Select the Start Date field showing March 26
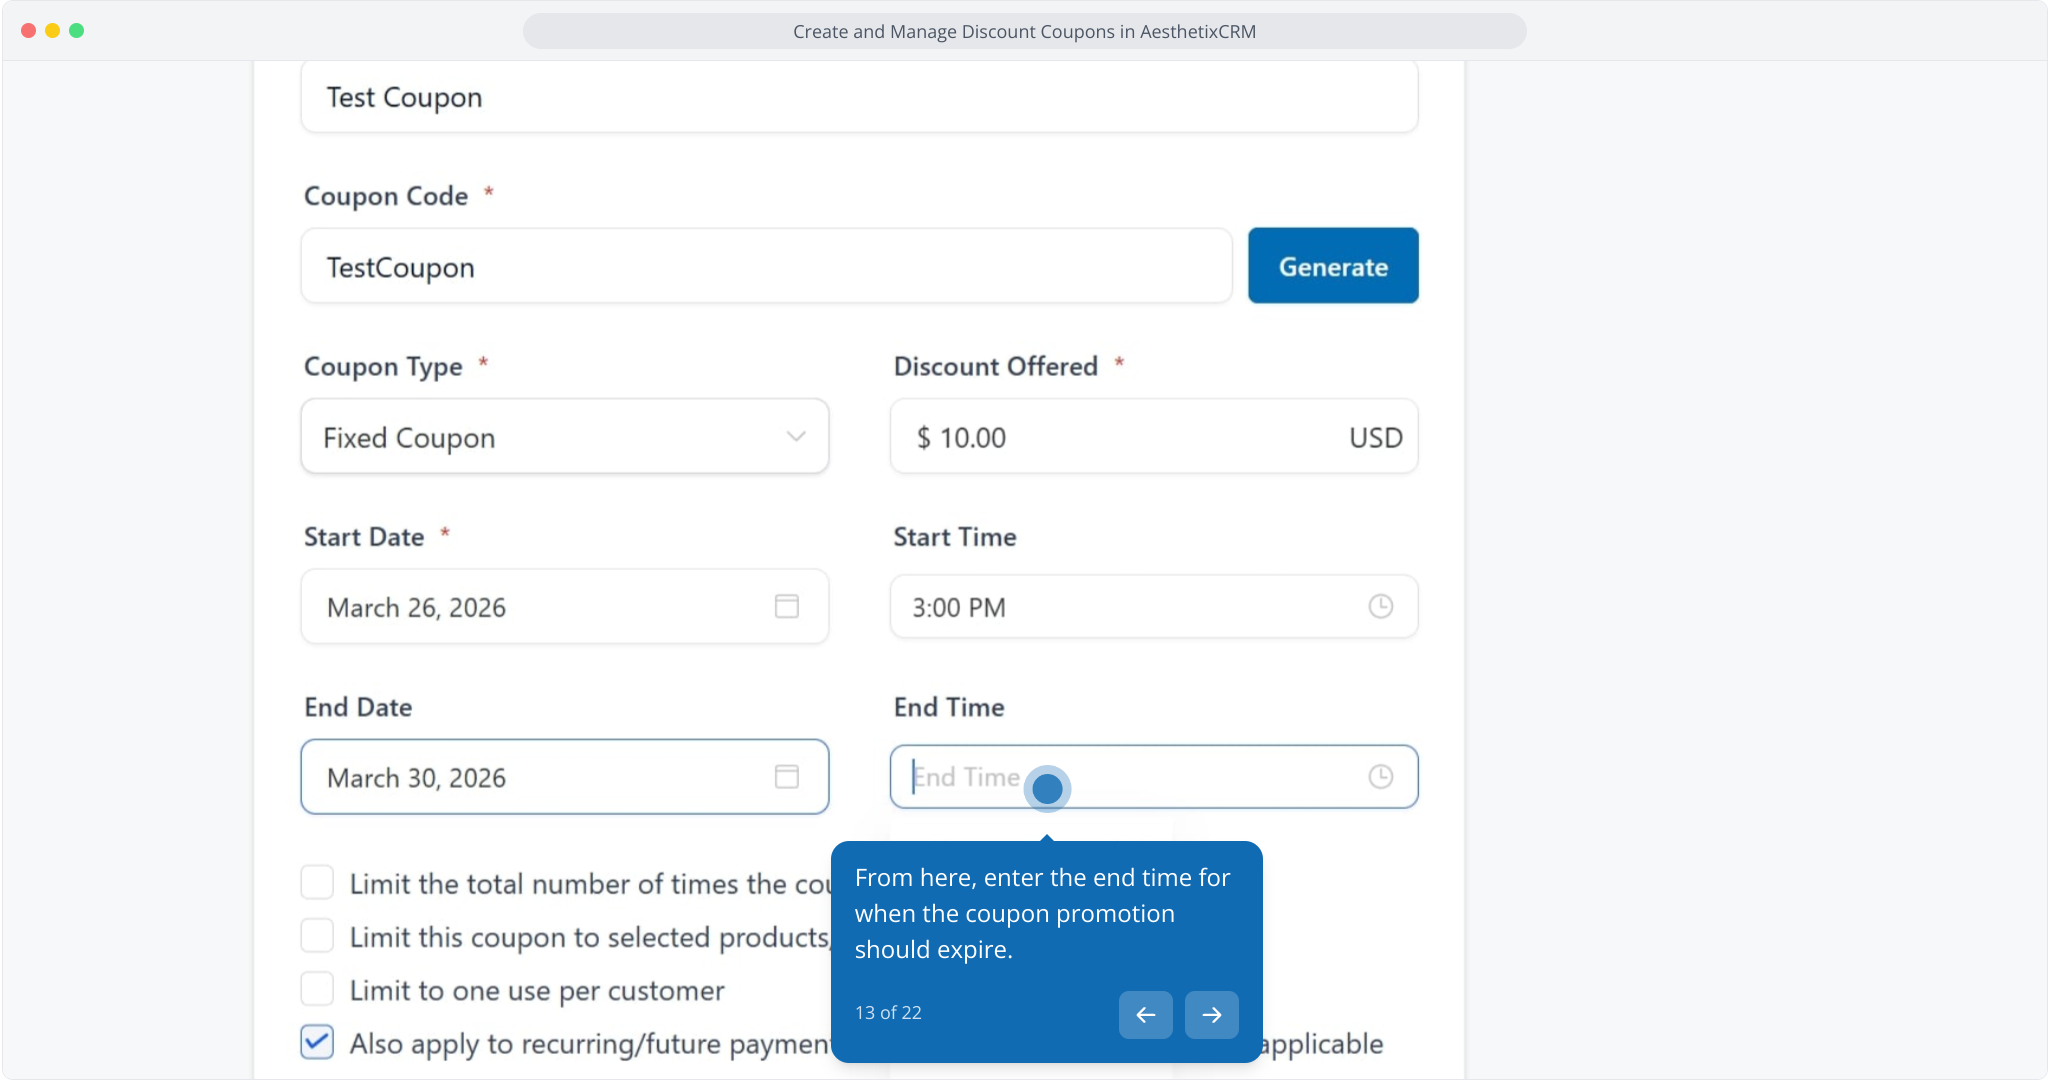2050x1080 pixels. 540,607
